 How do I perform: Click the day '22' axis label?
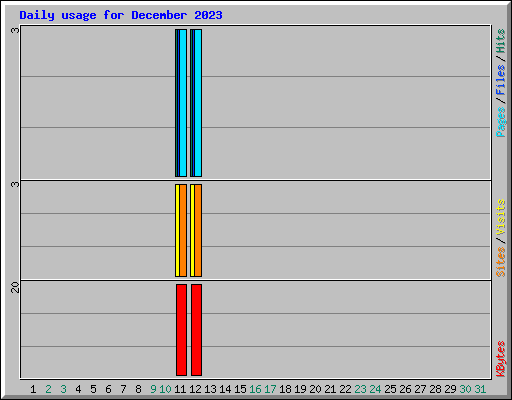(x=345, y=389)
